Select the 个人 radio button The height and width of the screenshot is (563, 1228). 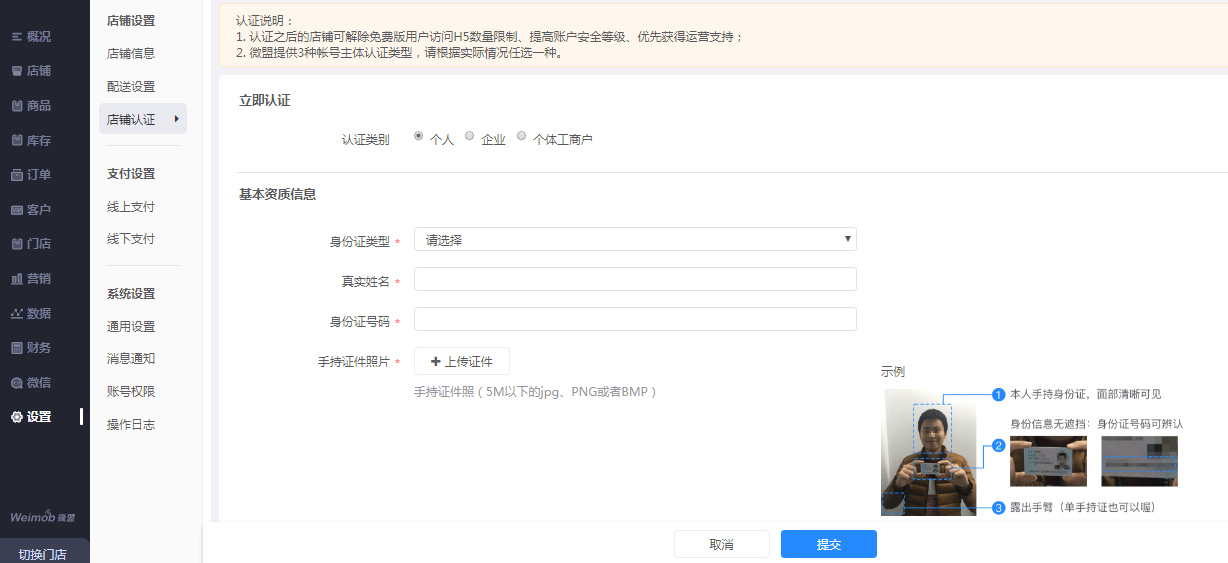click(418, 136)
